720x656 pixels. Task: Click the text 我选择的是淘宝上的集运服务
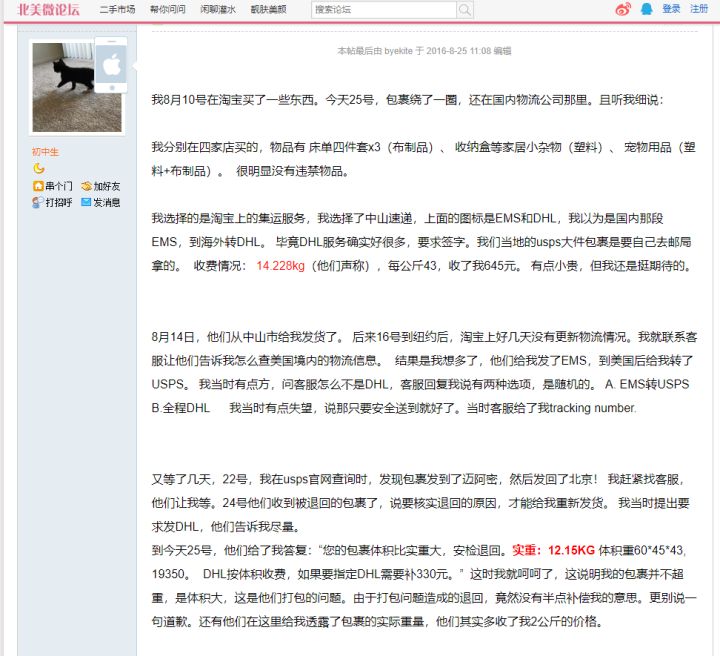tap(229, 218)
